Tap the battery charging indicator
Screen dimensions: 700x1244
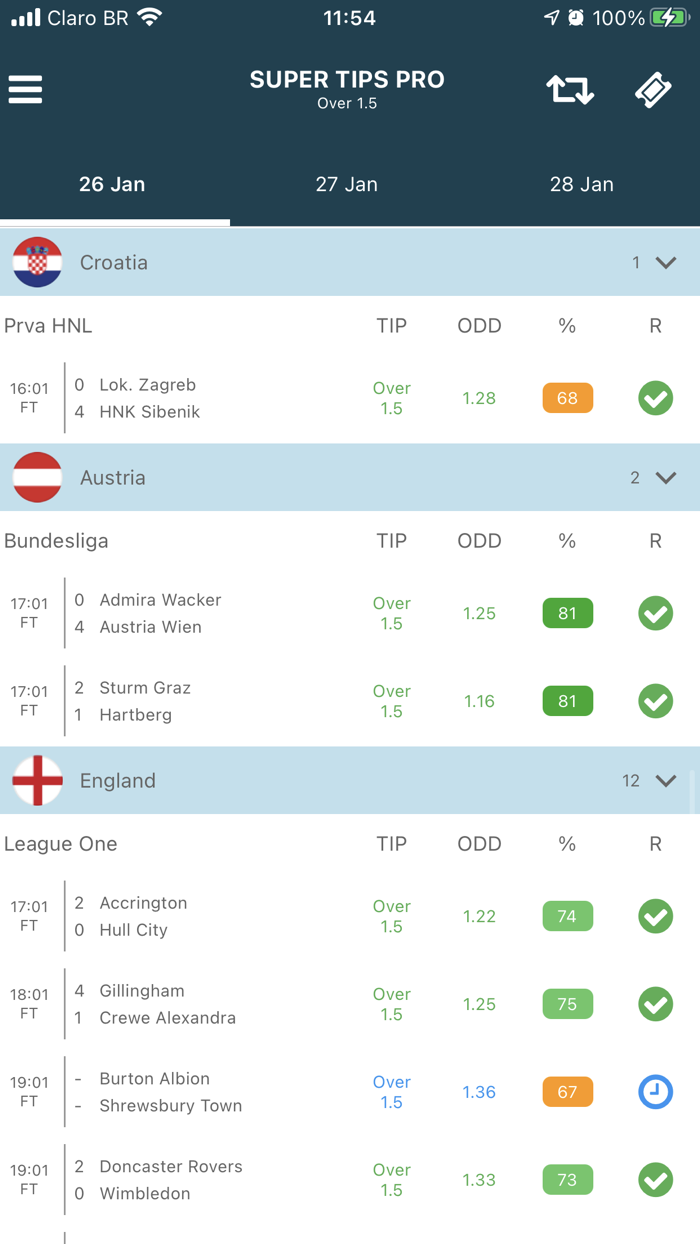663,17
